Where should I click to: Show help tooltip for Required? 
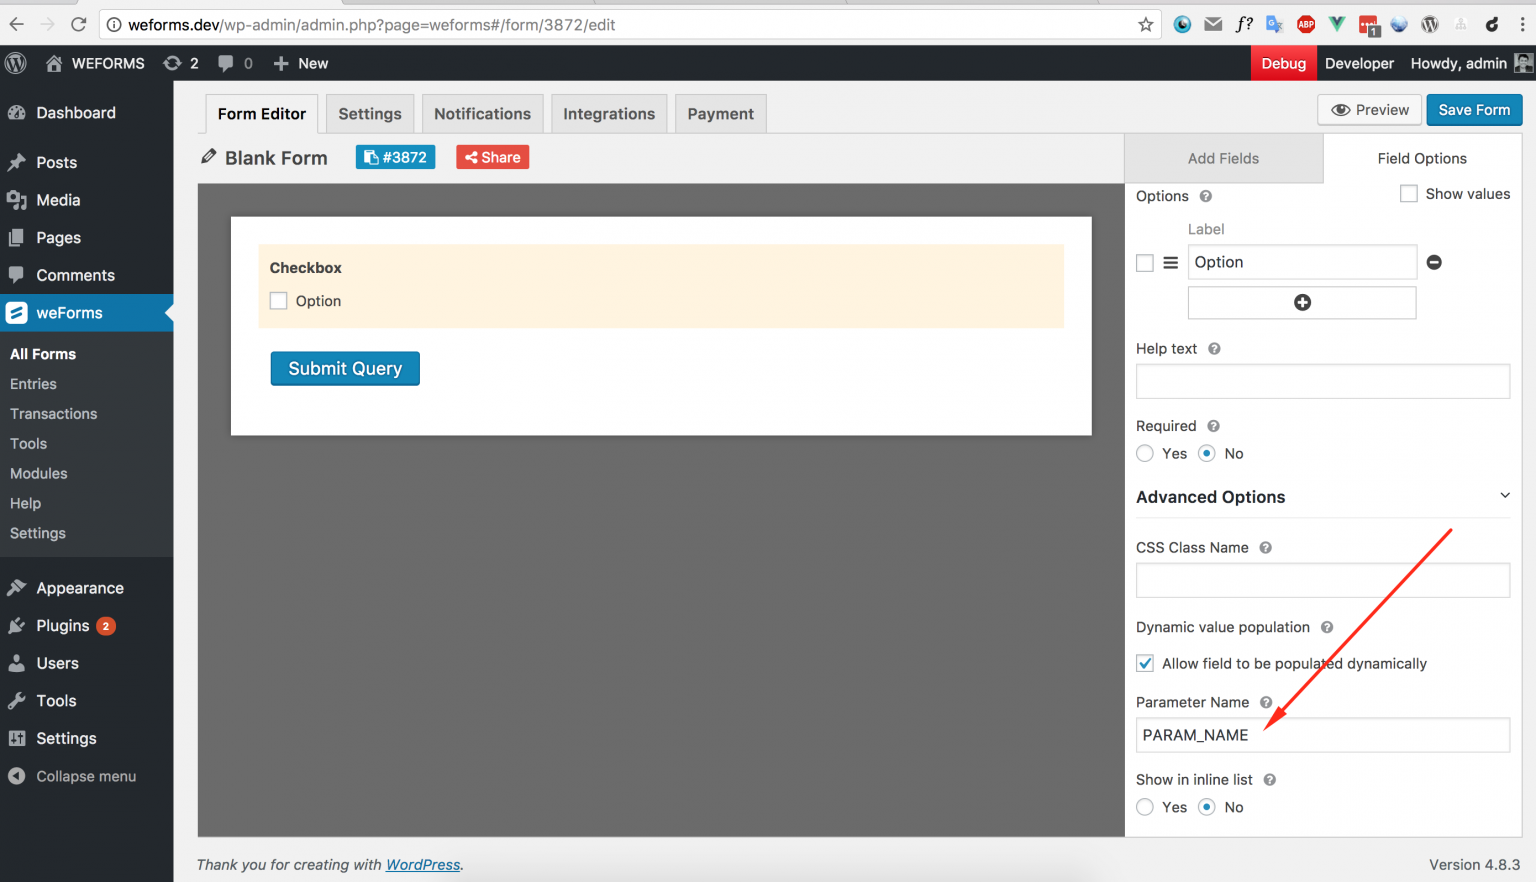[1213, 426]
